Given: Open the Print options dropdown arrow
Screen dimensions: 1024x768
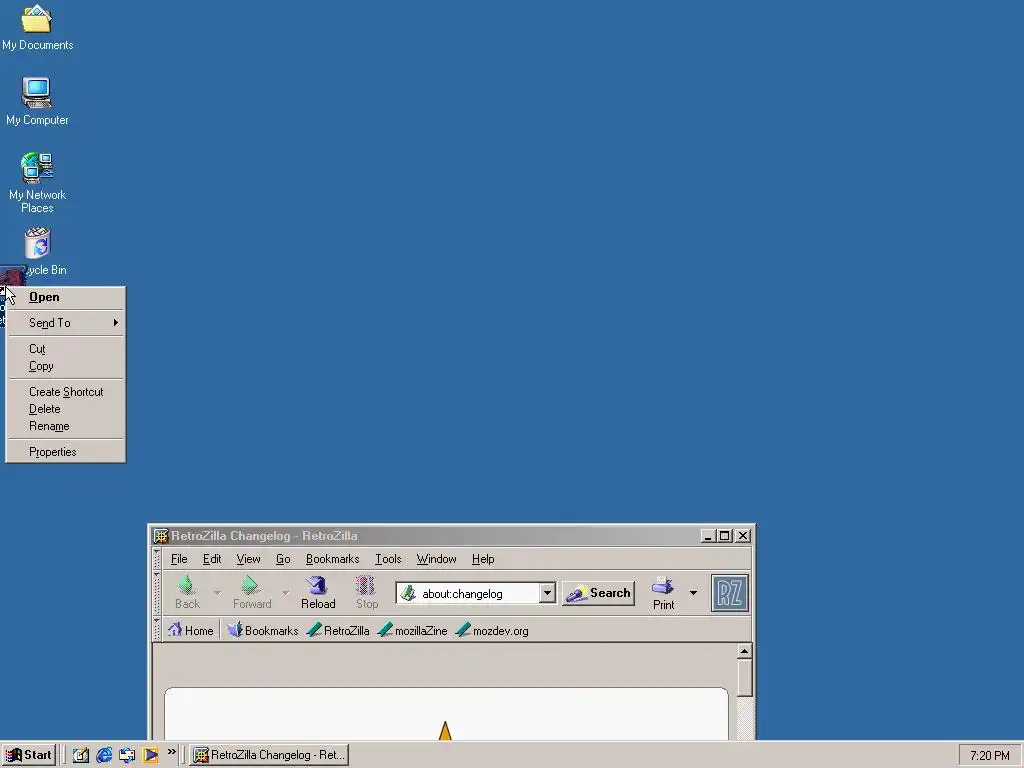Looking at the screenshot, I should pos(694,593).
